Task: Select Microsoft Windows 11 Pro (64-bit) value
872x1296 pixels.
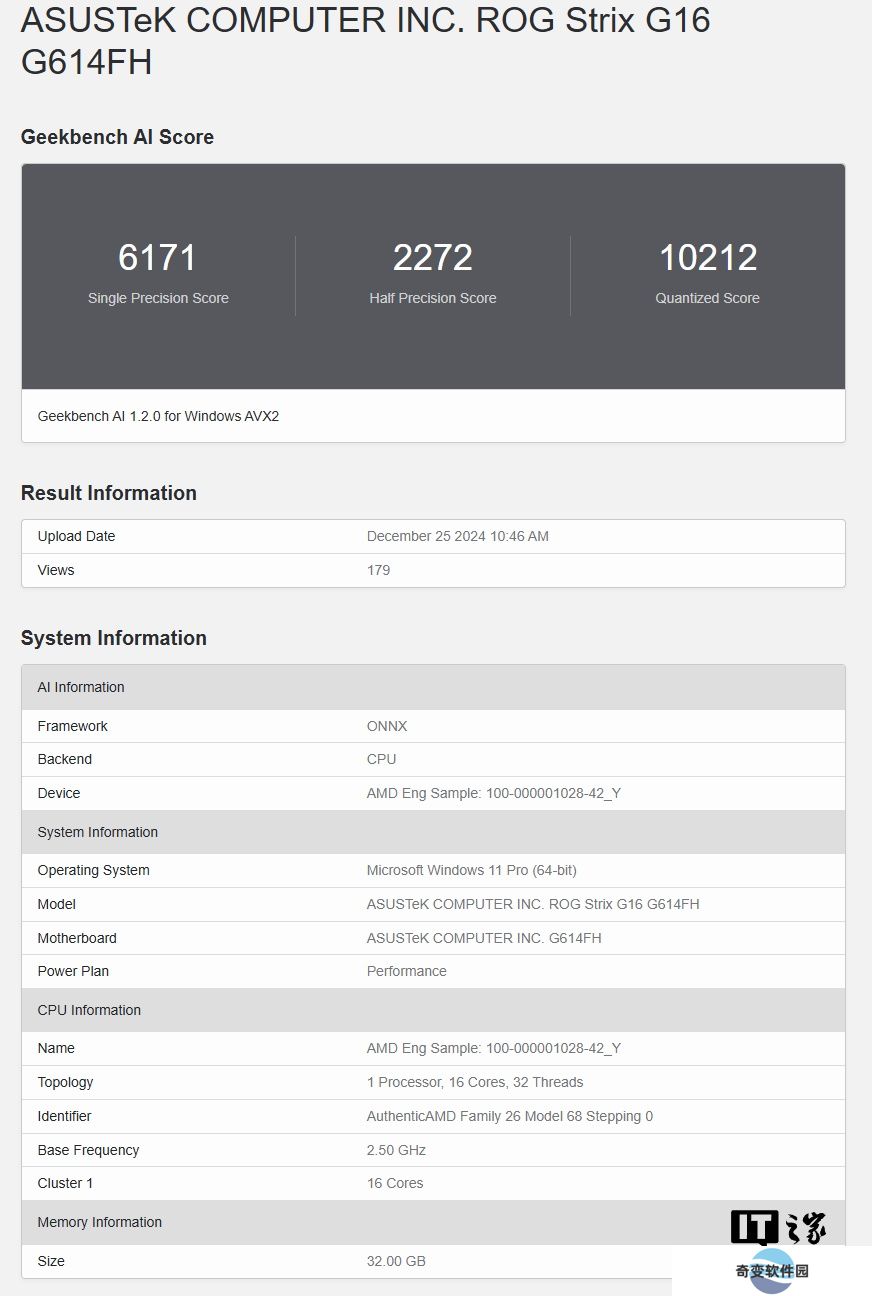Action: click(472, 870)
